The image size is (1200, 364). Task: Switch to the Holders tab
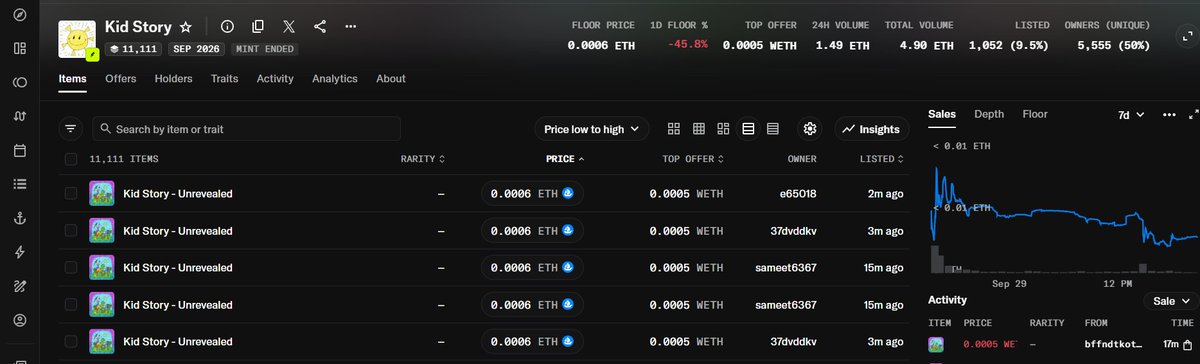click(x=173, y=78)
